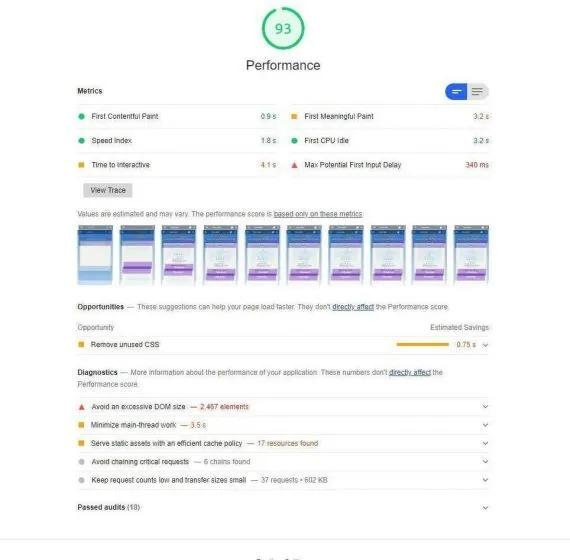570x560 pixels.
Task: Click the View Trace button
Action: (x=108, y=190)
